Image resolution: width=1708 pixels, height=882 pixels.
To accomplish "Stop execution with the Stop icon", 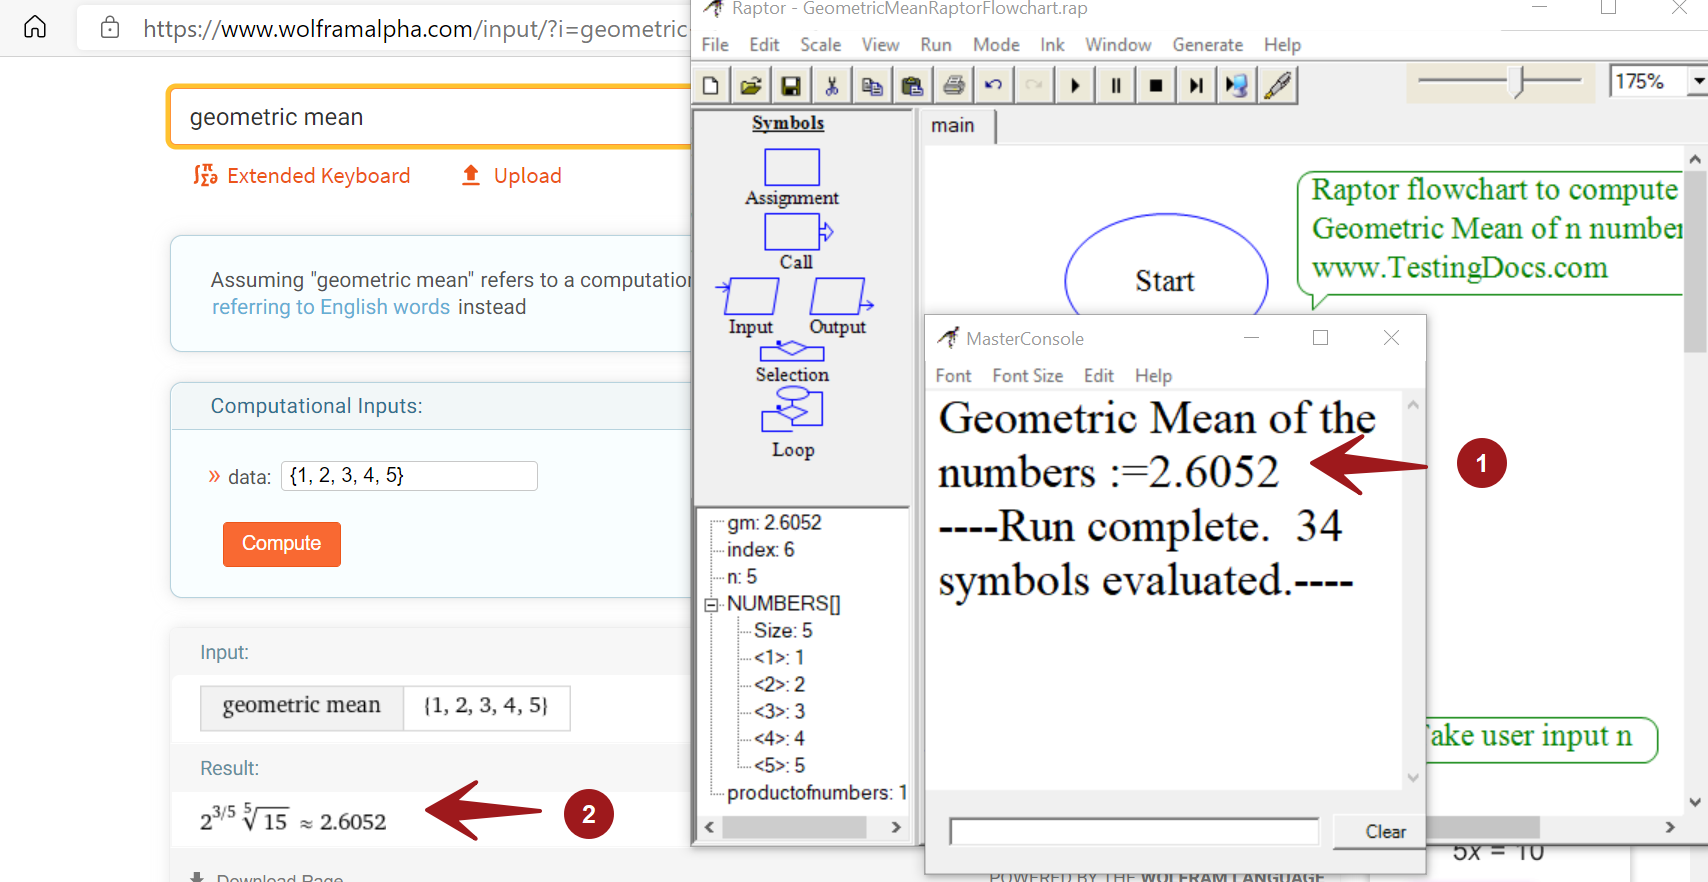I will click(x=1155, y=86).
